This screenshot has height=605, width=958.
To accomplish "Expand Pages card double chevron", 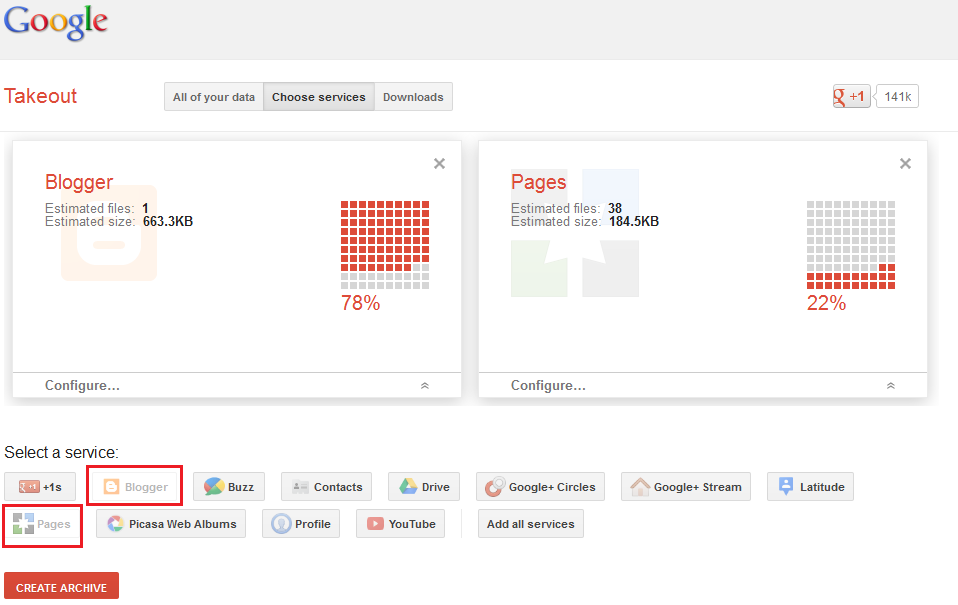I will [891, 386].
